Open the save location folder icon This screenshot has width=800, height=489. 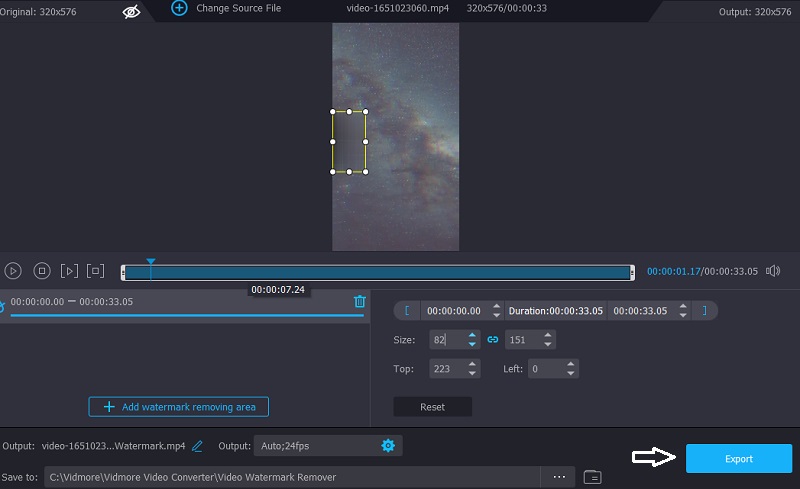(x=592, y=477)
